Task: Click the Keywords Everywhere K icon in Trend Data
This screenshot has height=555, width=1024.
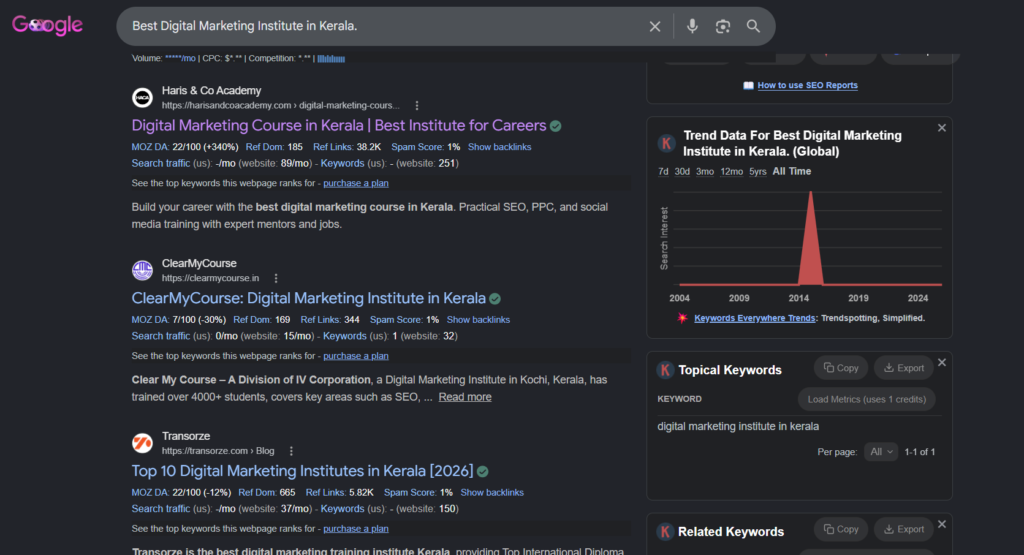Action: pyautogui.click(x=666, y=143)
